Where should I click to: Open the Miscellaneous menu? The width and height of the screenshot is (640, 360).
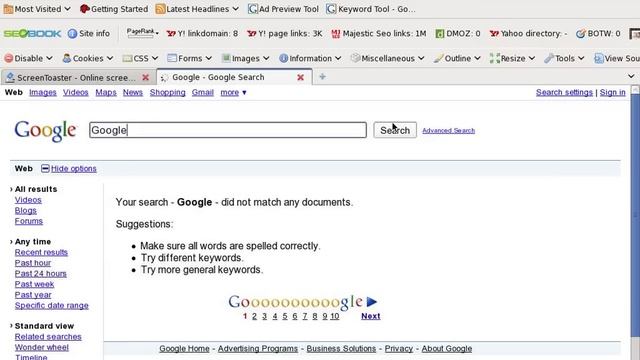(x=387, y=58)
